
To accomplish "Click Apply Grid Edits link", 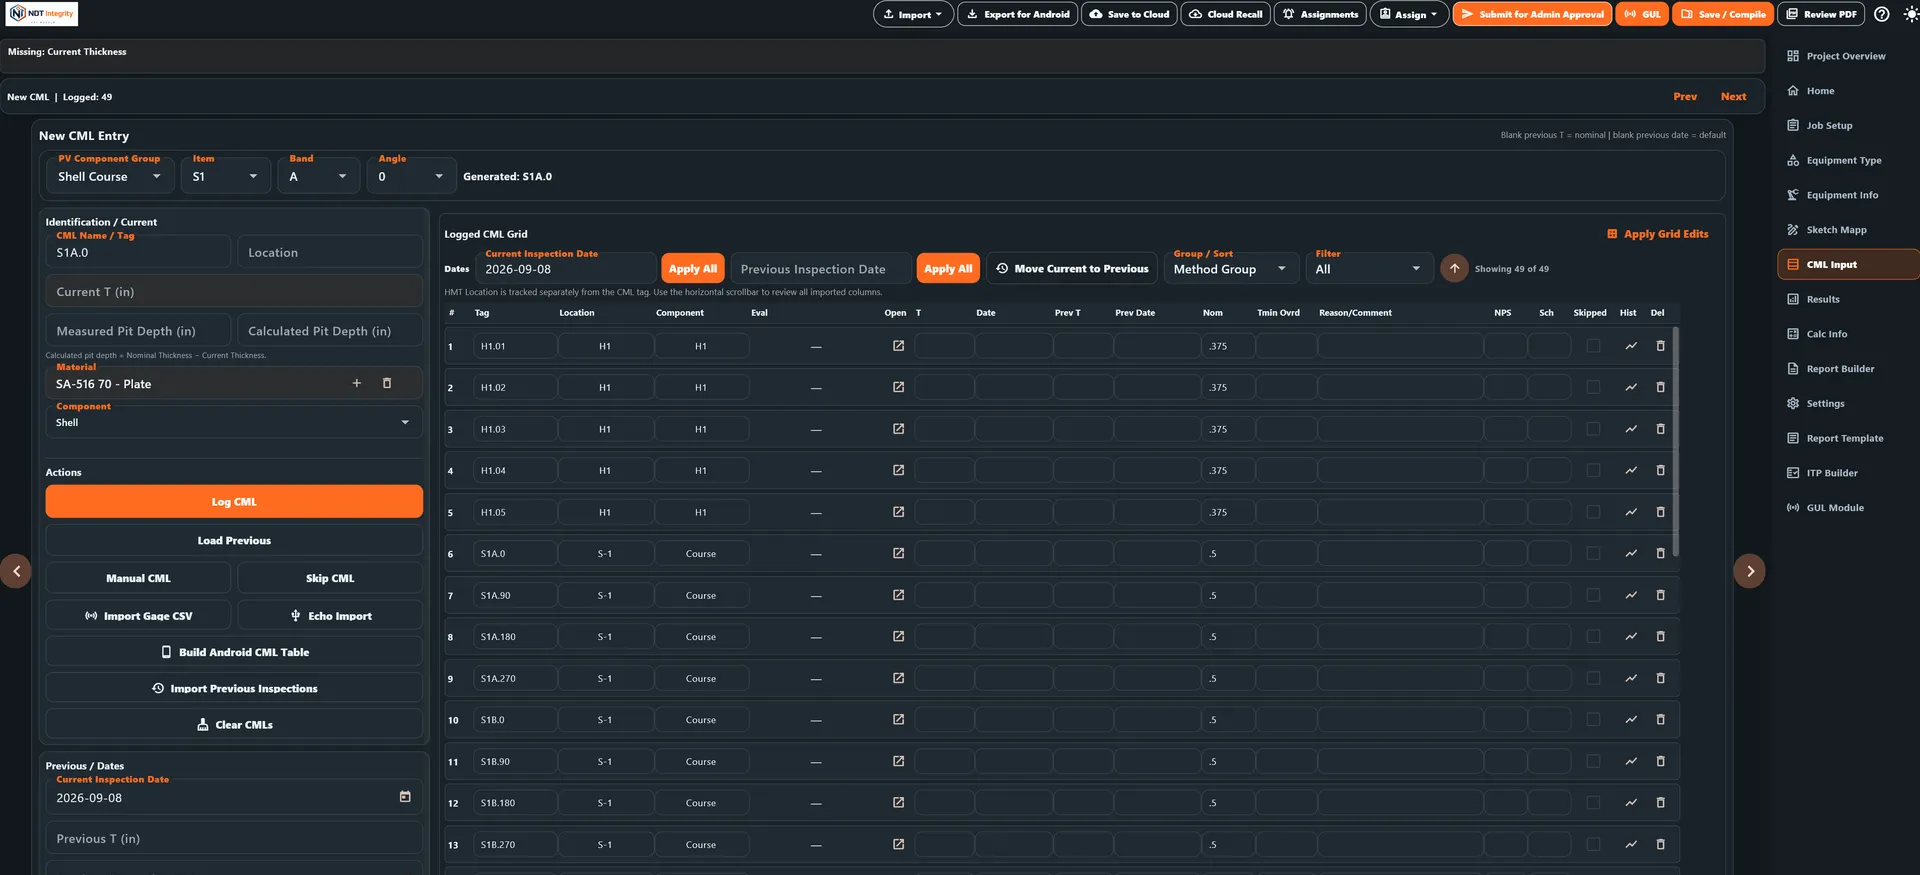I will pos(1657,234).
